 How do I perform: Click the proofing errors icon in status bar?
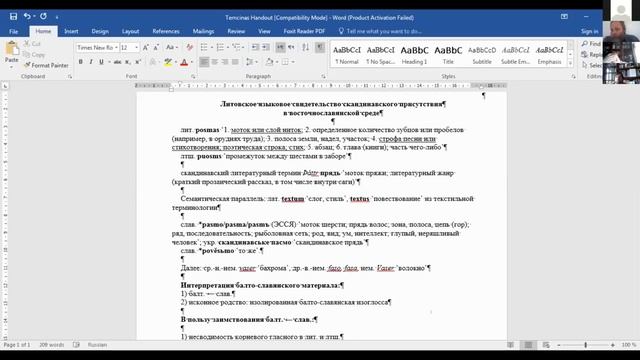(76, 345)
